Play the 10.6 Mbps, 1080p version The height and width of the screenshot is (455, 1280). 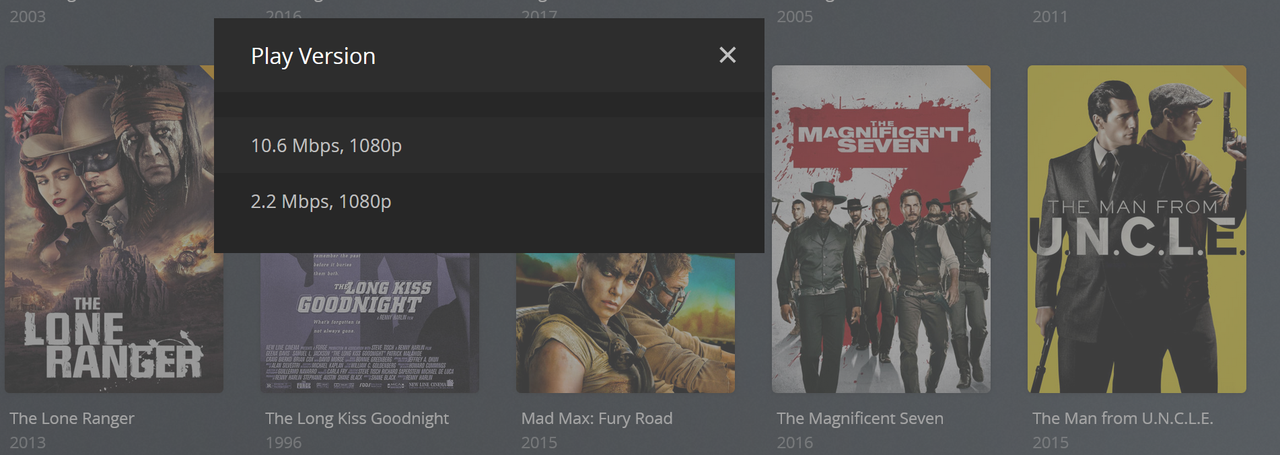point(489,146)
